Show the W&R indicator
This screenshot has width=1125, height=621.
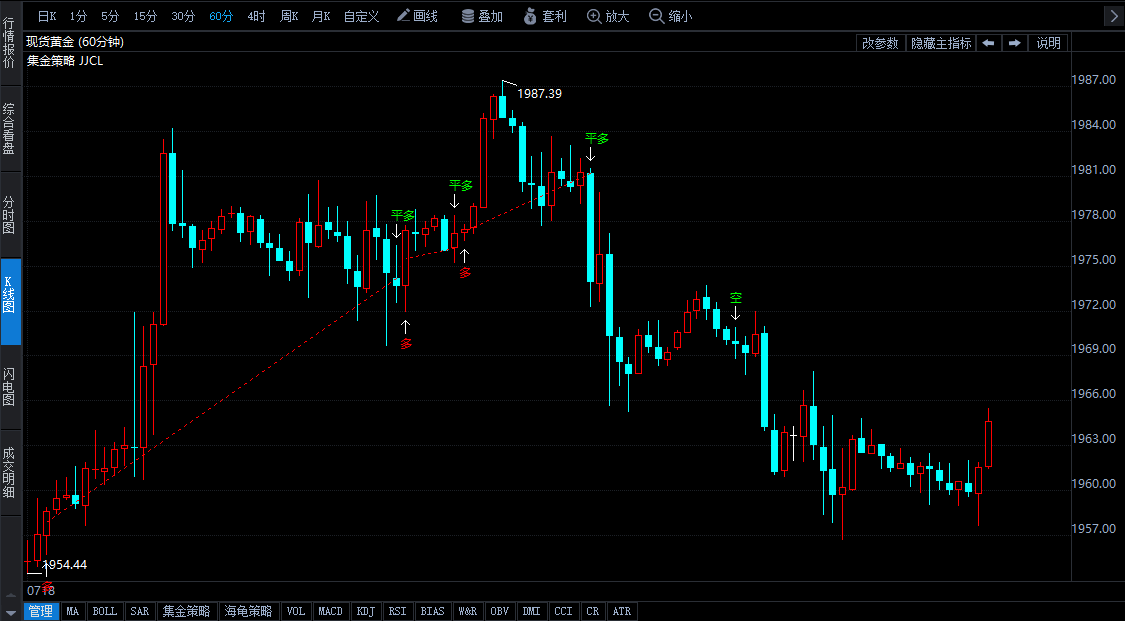pos(467,611)
